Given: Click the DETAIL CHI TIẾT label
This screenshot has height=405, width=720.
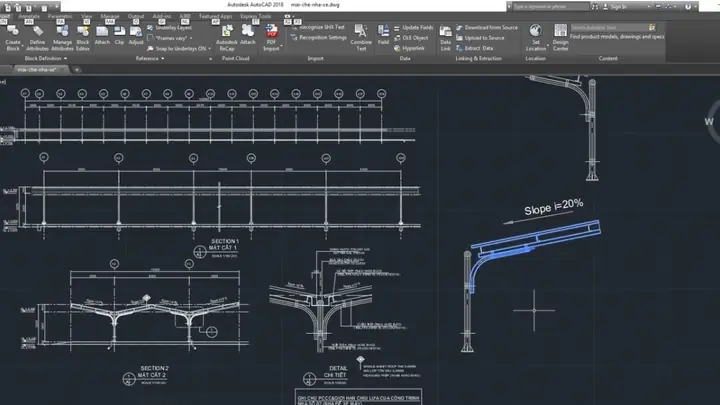Looking at the screenshot, I should click(338, 371).
